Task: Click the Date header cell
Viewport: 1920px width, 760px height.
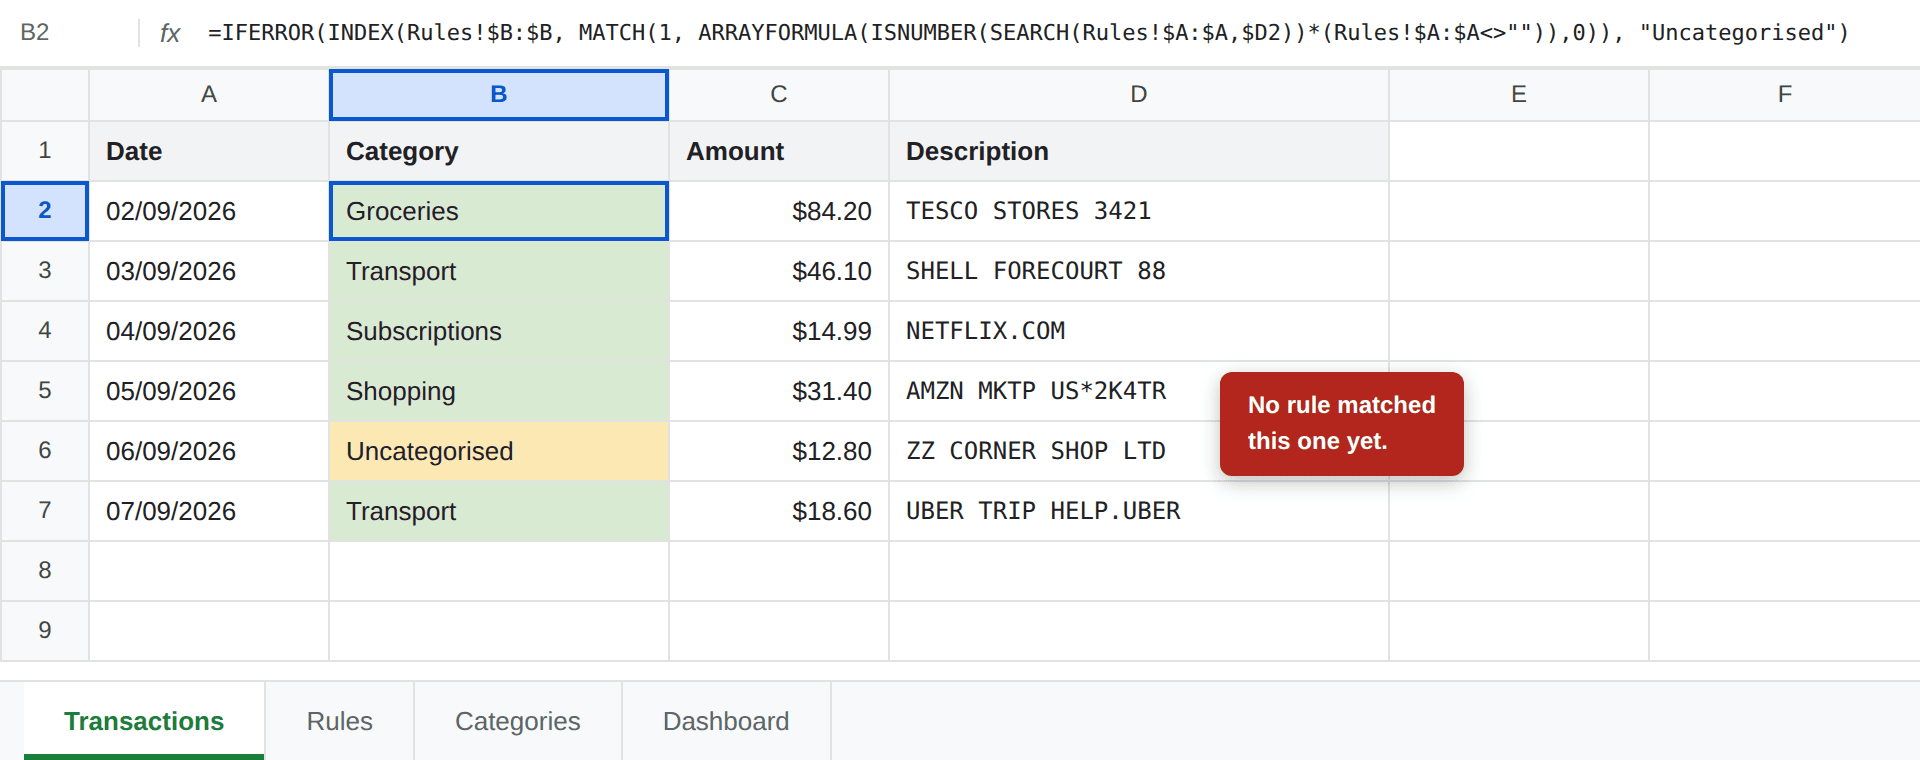Action: click(209, 151)
